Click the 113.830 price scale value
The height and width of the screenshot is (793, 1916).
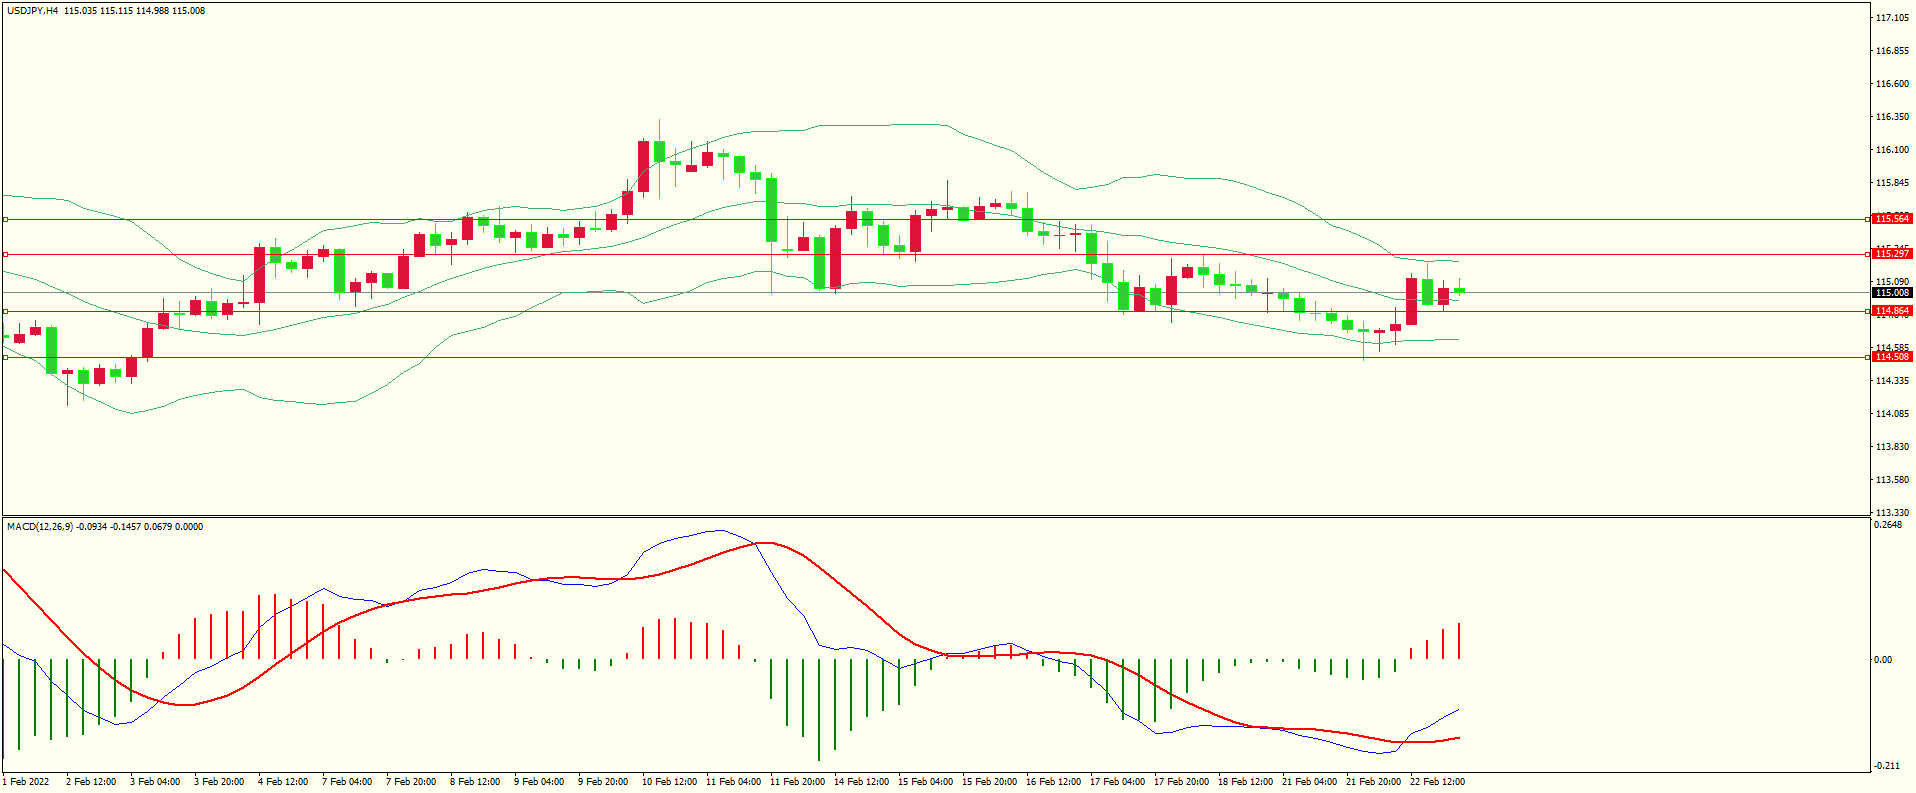(x=1892, y=447)
